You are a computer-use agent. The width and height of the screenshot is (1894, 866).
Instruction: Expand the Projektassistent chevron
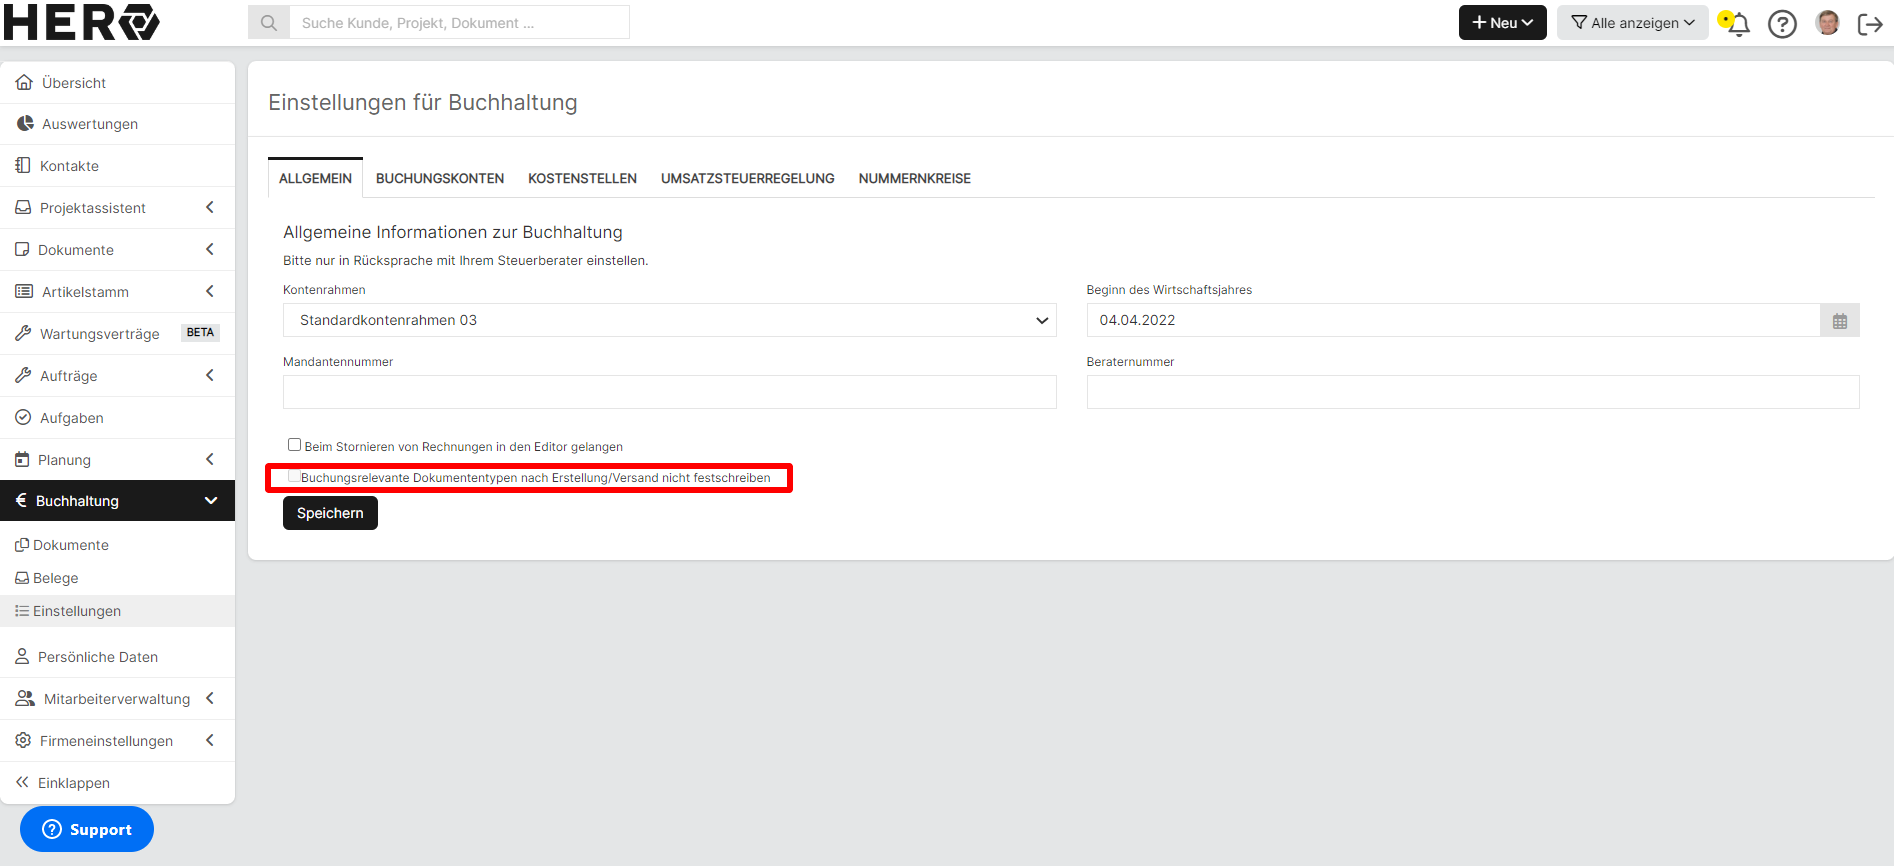coord(210,207)
